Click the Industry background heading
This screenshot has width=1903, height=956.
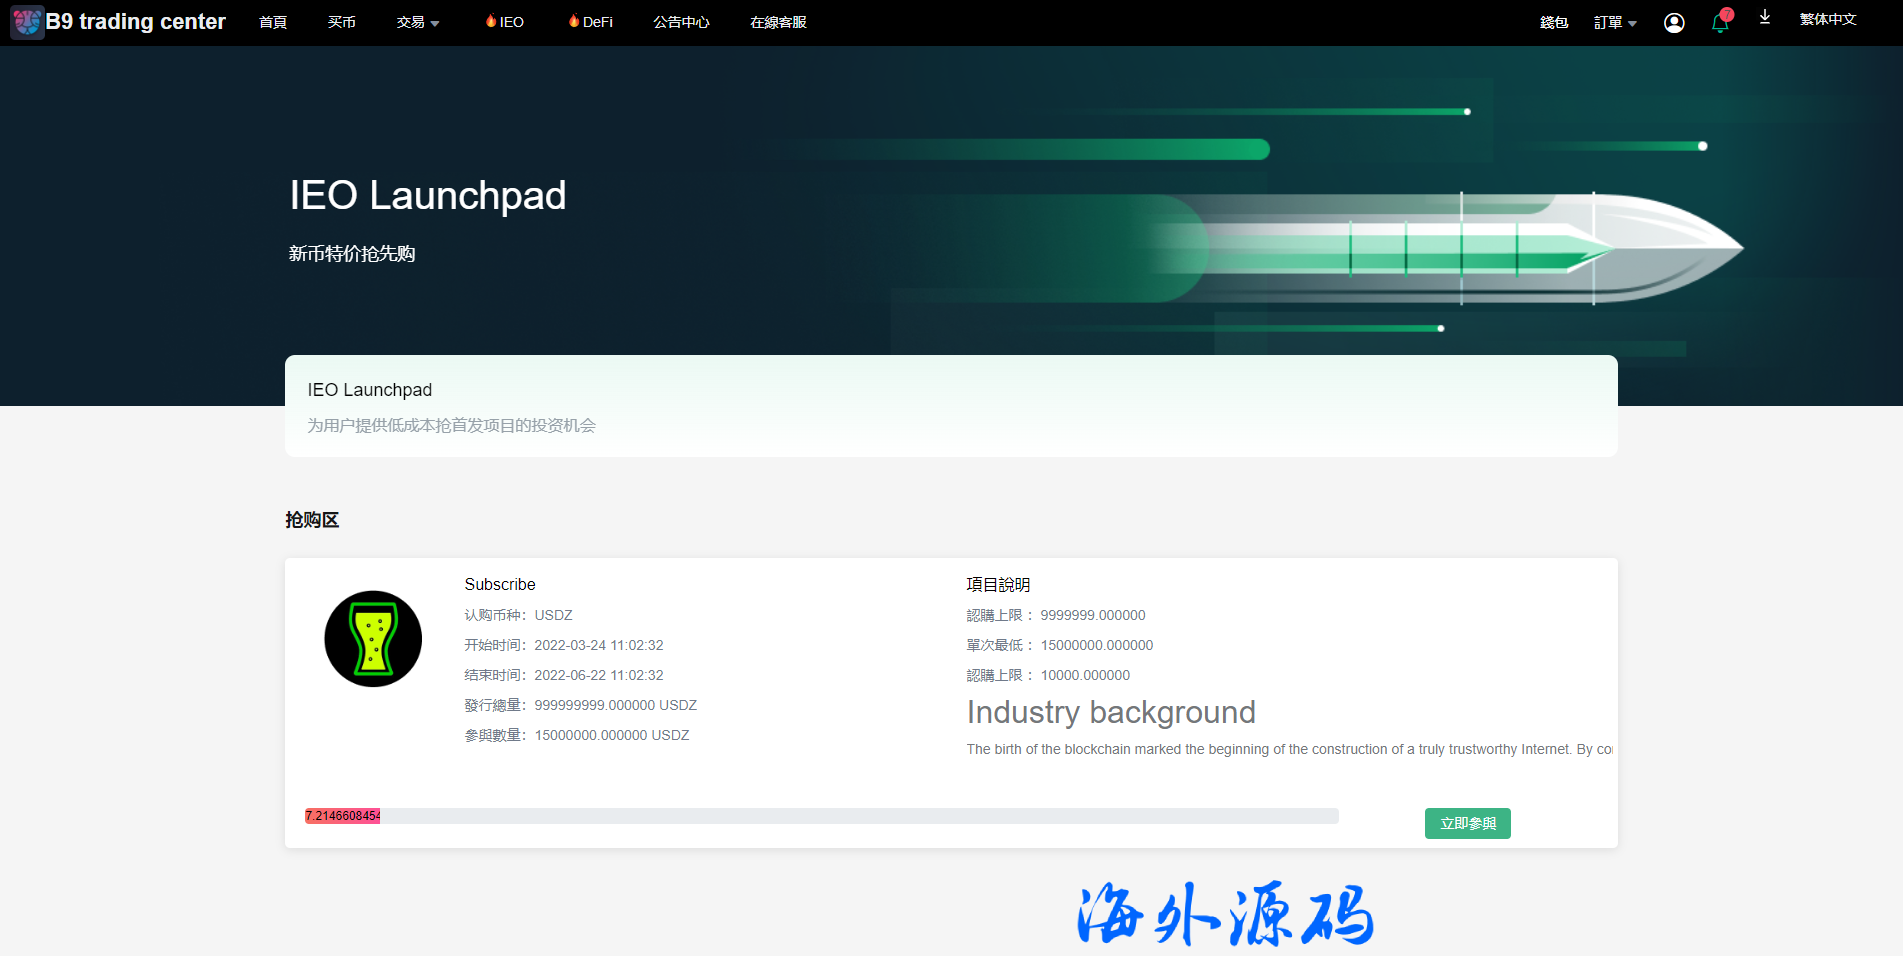click(x=1110, y=712)
